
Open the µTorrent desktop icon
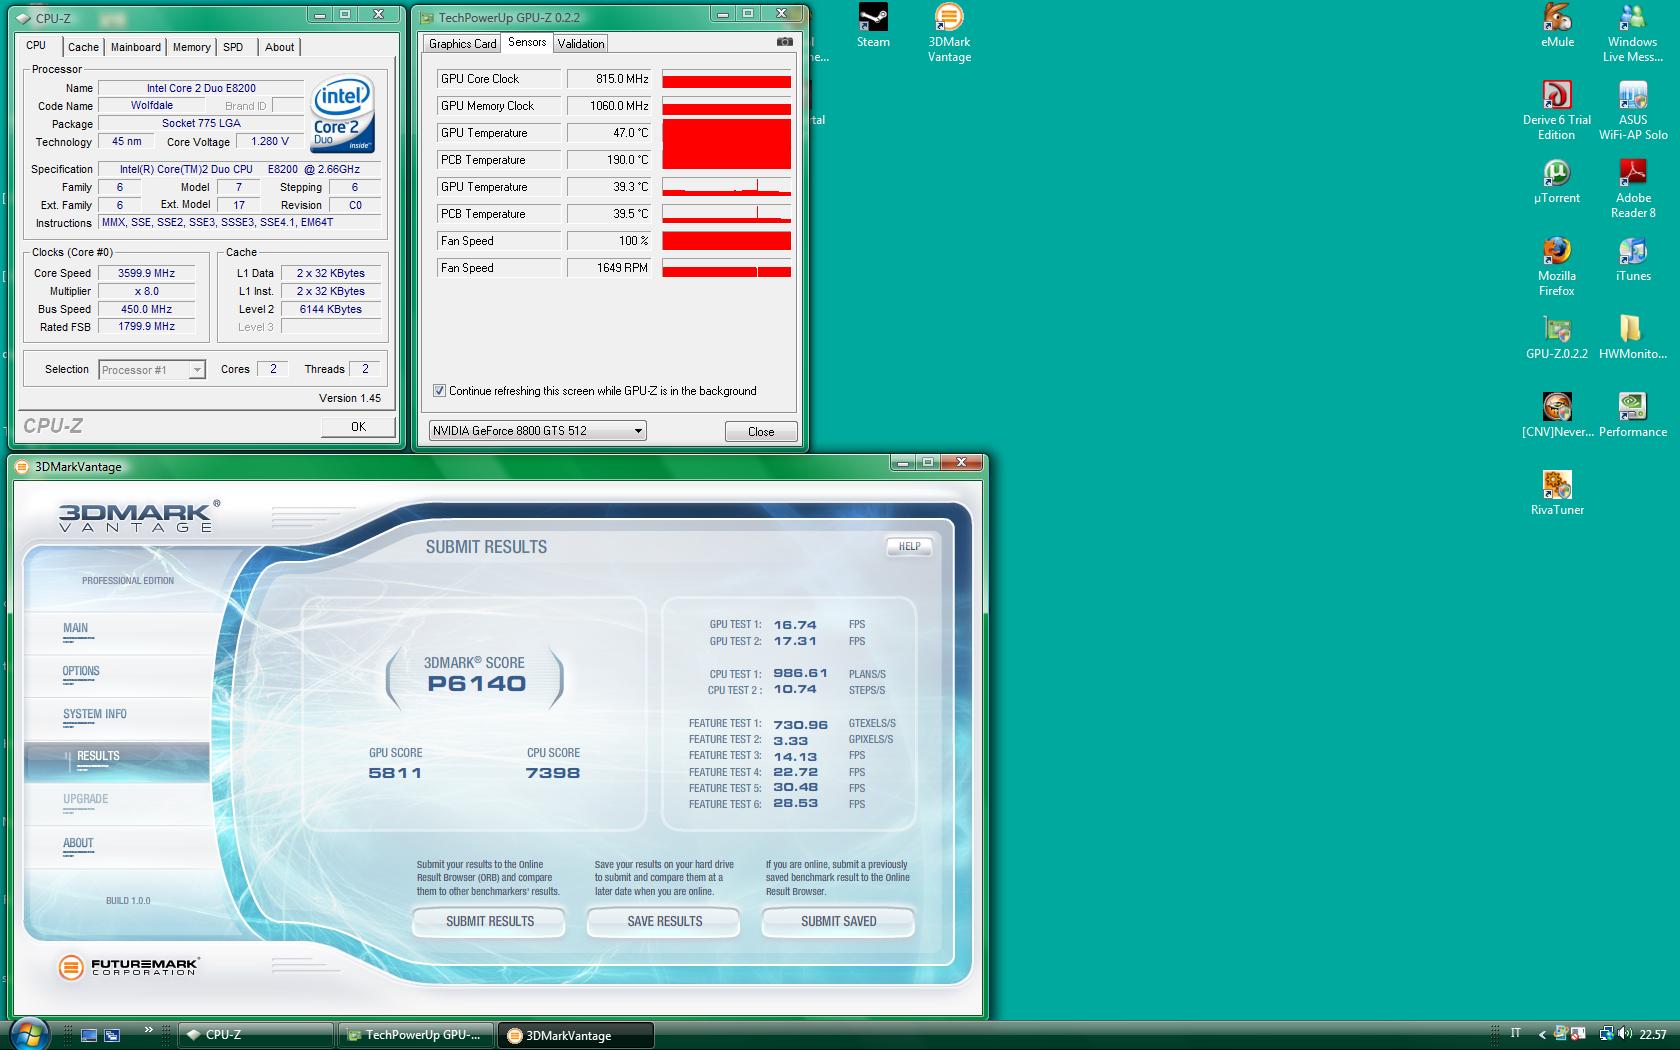click(x=1557, y=182)
